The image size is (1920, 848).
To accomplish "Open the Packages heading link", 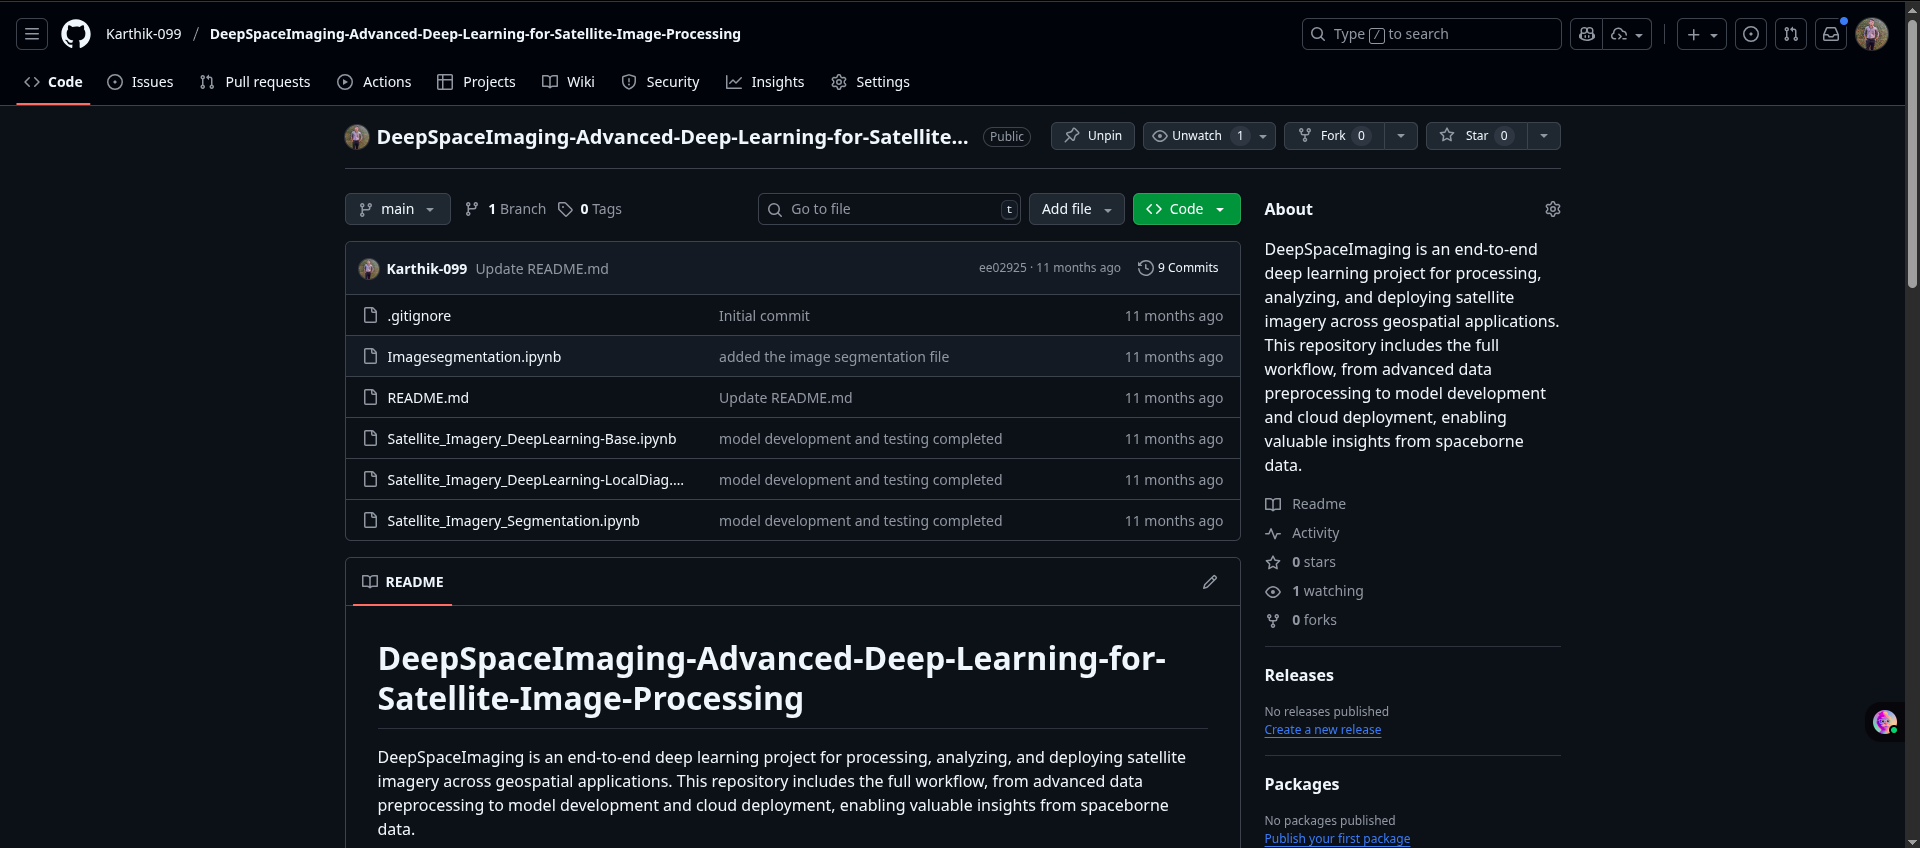I will (1301, 784).
